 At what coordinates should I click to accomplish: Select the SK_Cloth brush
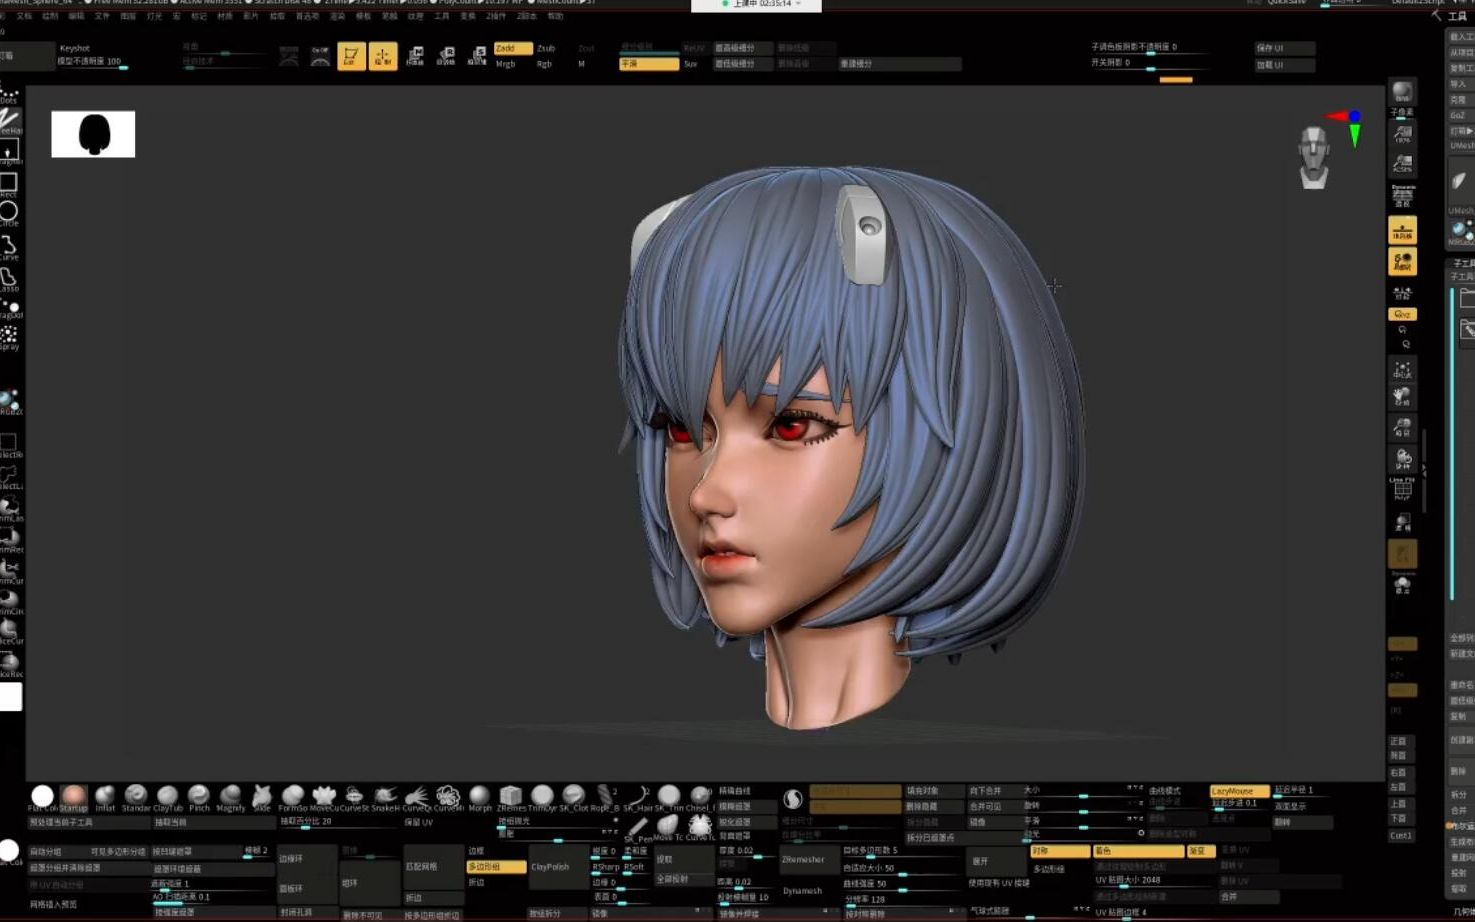[573, 798]
